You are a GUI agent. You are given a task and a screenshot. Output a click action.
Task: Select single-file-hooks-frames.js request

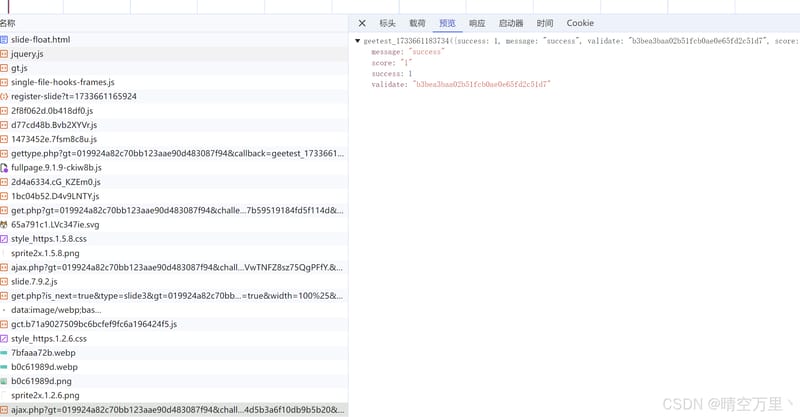pos(174,82)
